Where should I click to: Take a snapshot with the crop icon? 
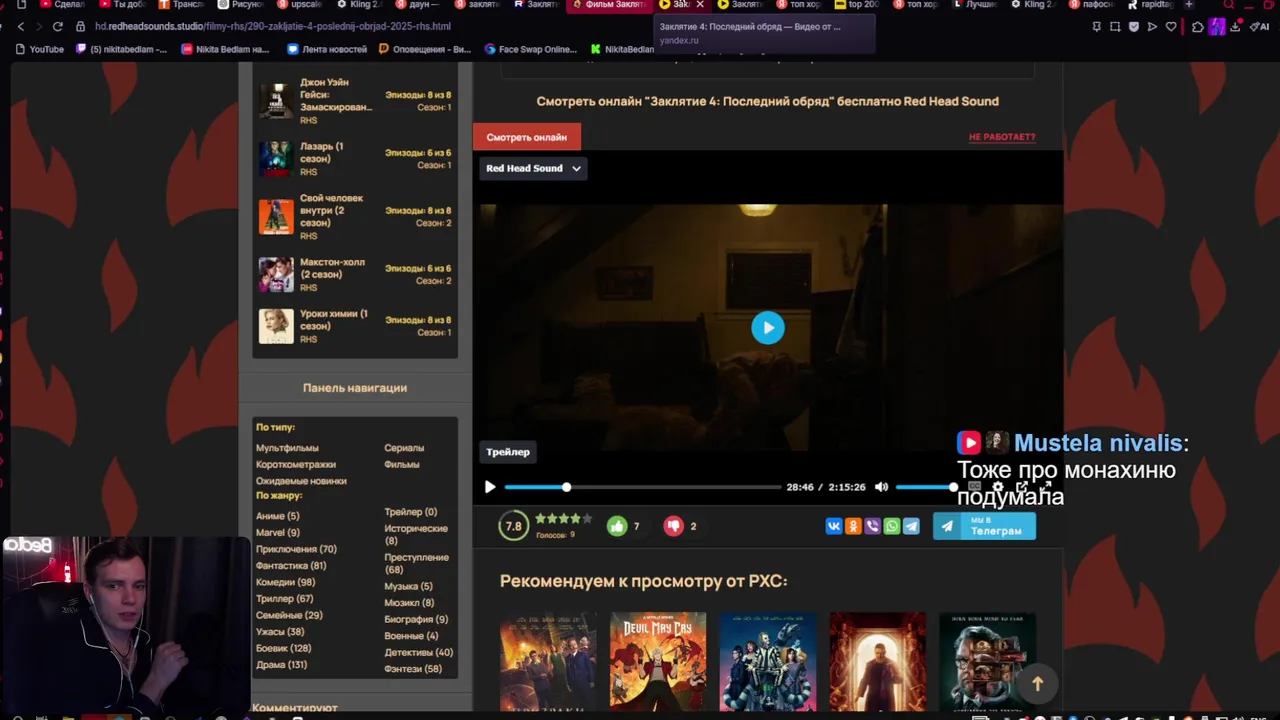pyautogui.click(x=1115, y=27)
